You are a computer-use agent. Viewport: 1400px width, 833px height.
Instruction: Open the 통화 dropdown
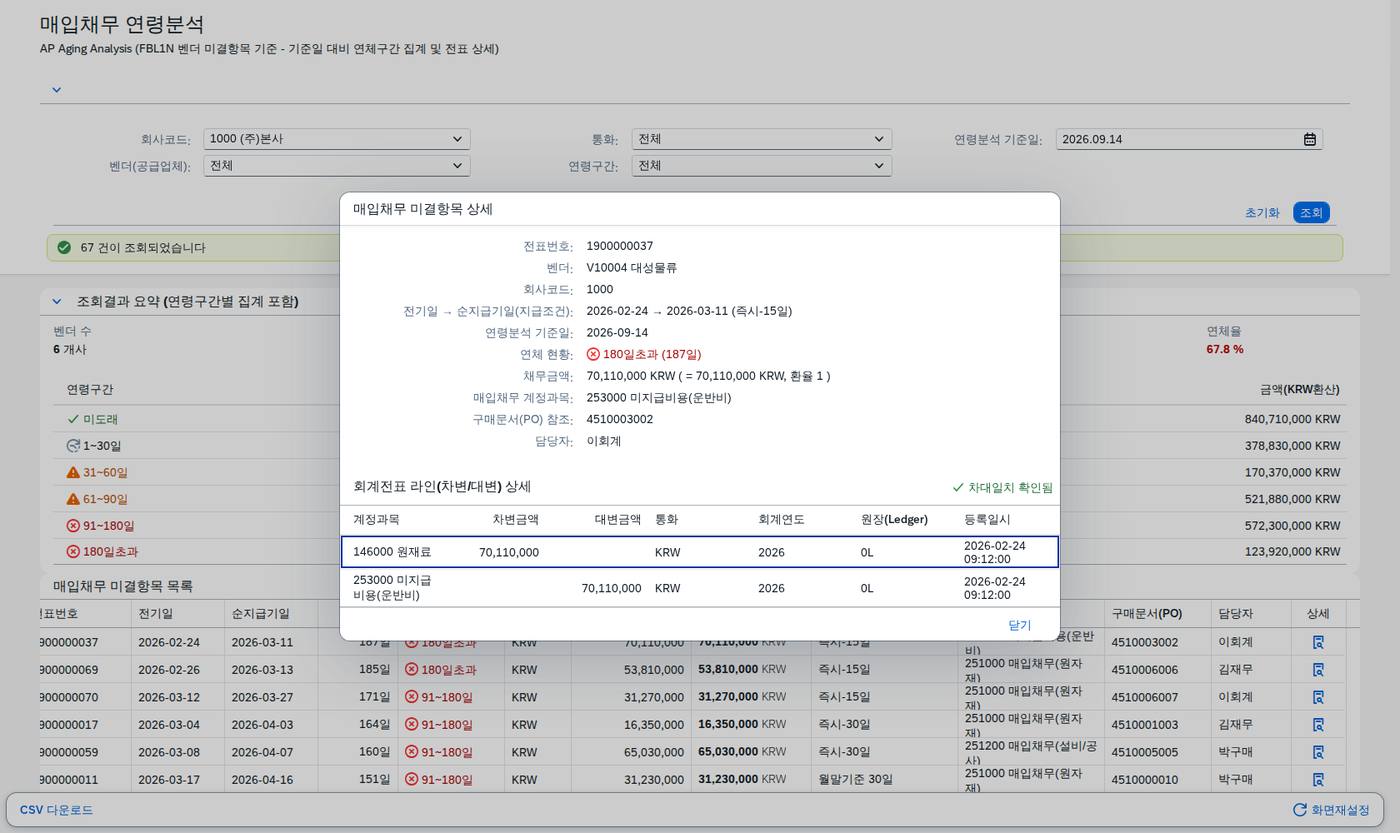pyautogui.click(x=761, y=139)
